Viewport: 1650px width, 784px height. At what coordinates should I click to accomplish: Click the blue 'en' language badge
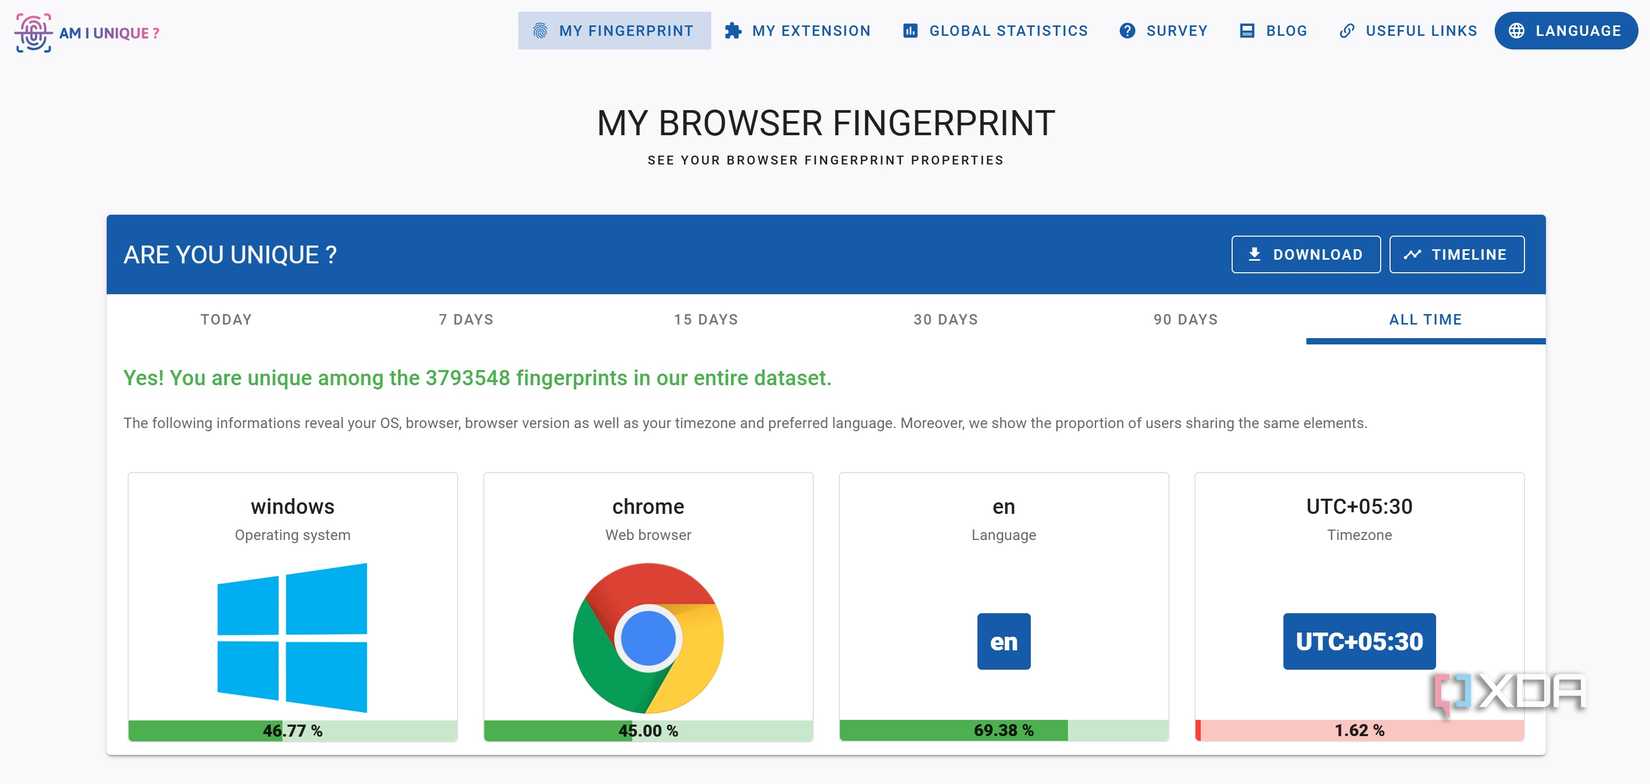(1004, 641)
